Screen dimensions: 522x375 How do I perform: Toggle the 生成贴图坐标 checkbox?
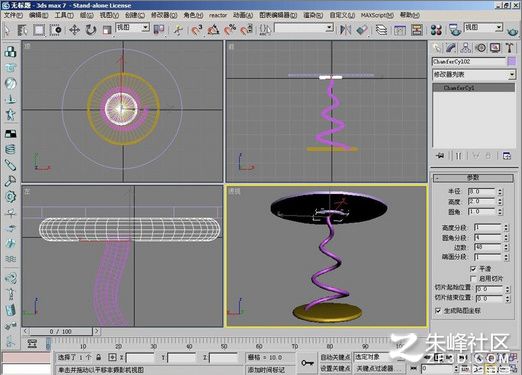(438, 311)
